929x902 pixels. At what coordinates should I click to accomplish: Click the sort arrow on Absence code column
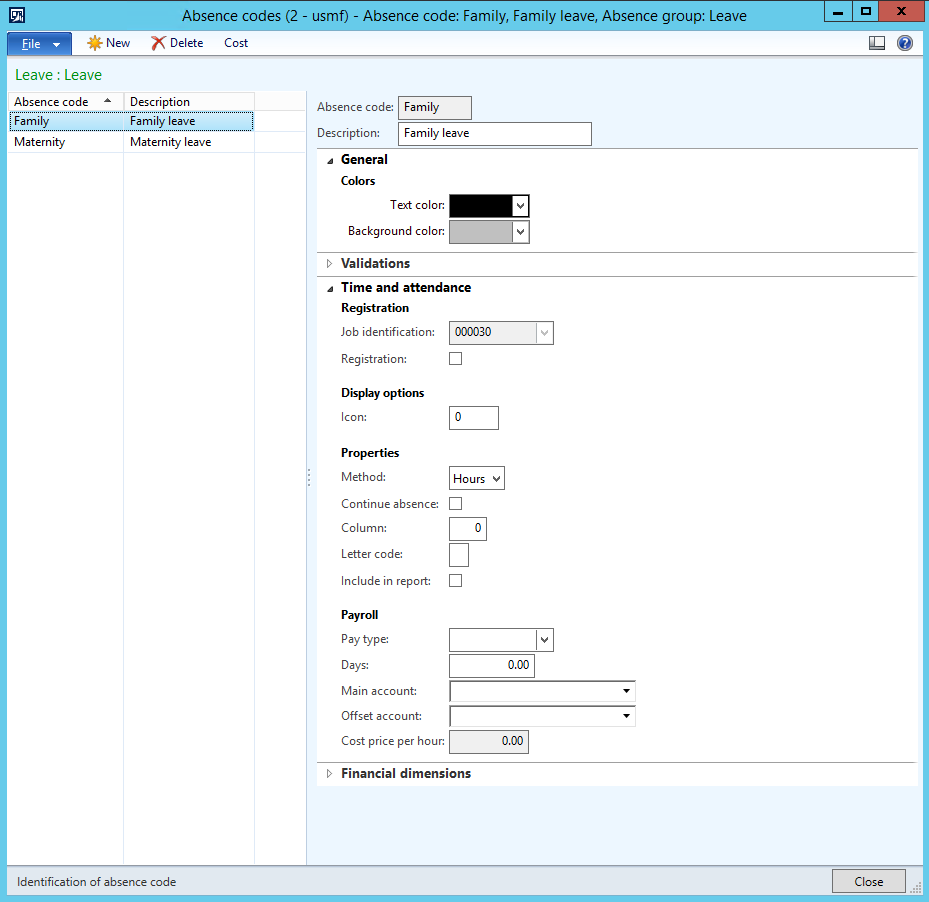tap(107, 101)
